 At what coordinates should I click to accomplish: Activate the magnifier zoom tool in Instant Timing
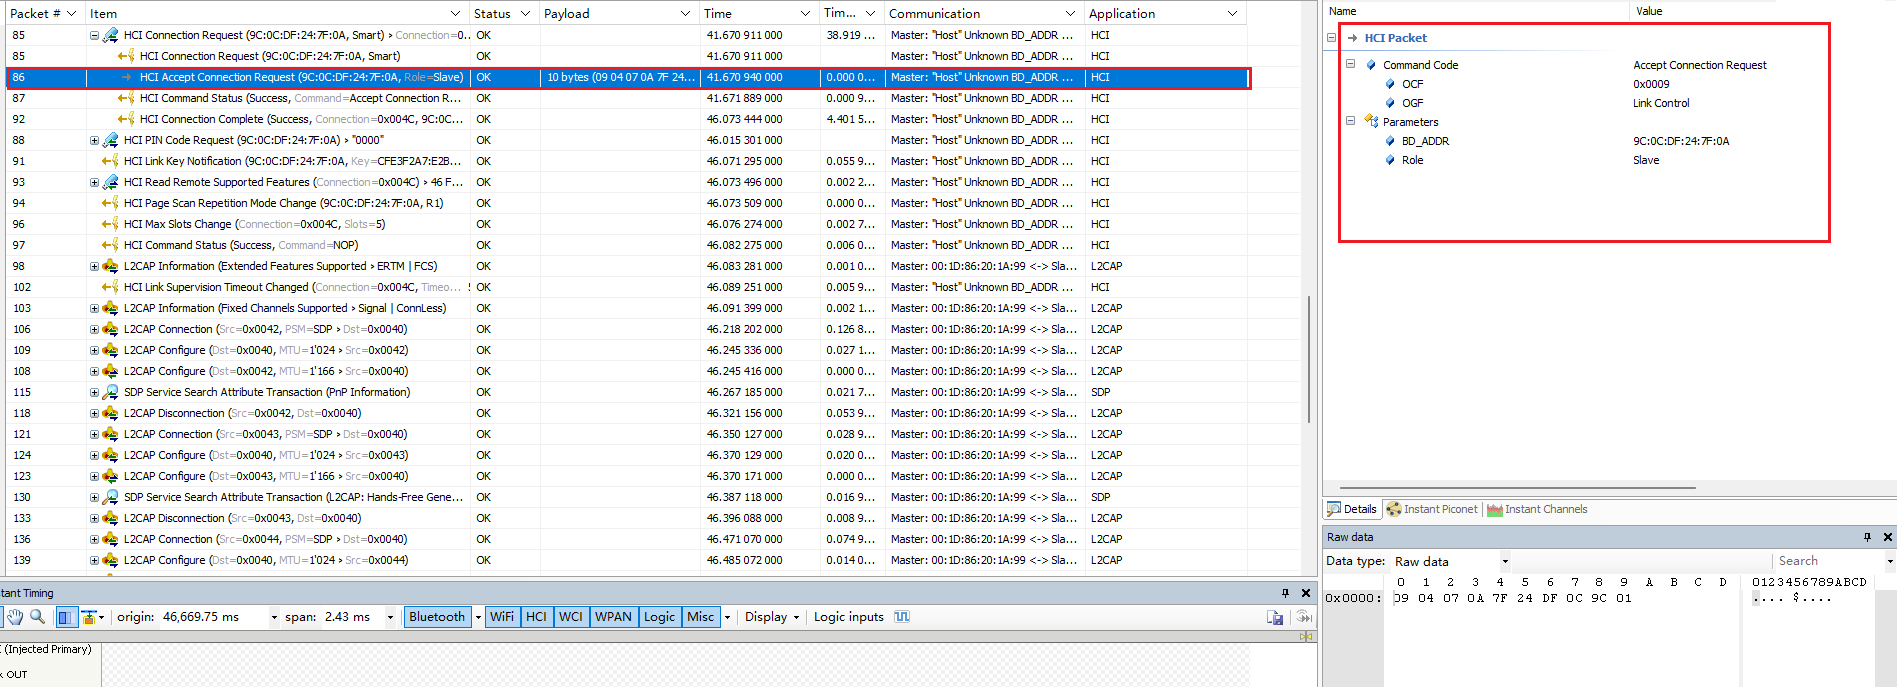pos(38,617)
